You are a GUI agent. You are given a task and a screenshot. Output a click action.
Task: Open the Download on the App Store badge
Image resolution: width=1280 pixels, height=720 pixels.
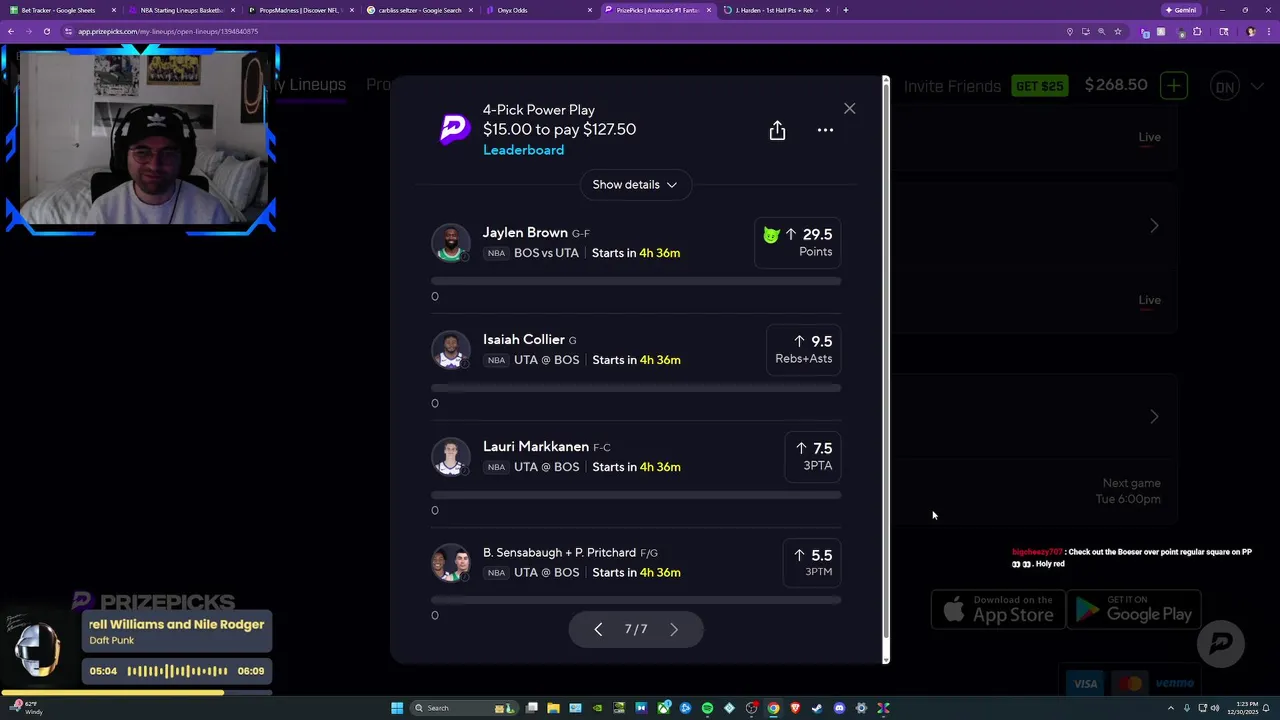997,610
